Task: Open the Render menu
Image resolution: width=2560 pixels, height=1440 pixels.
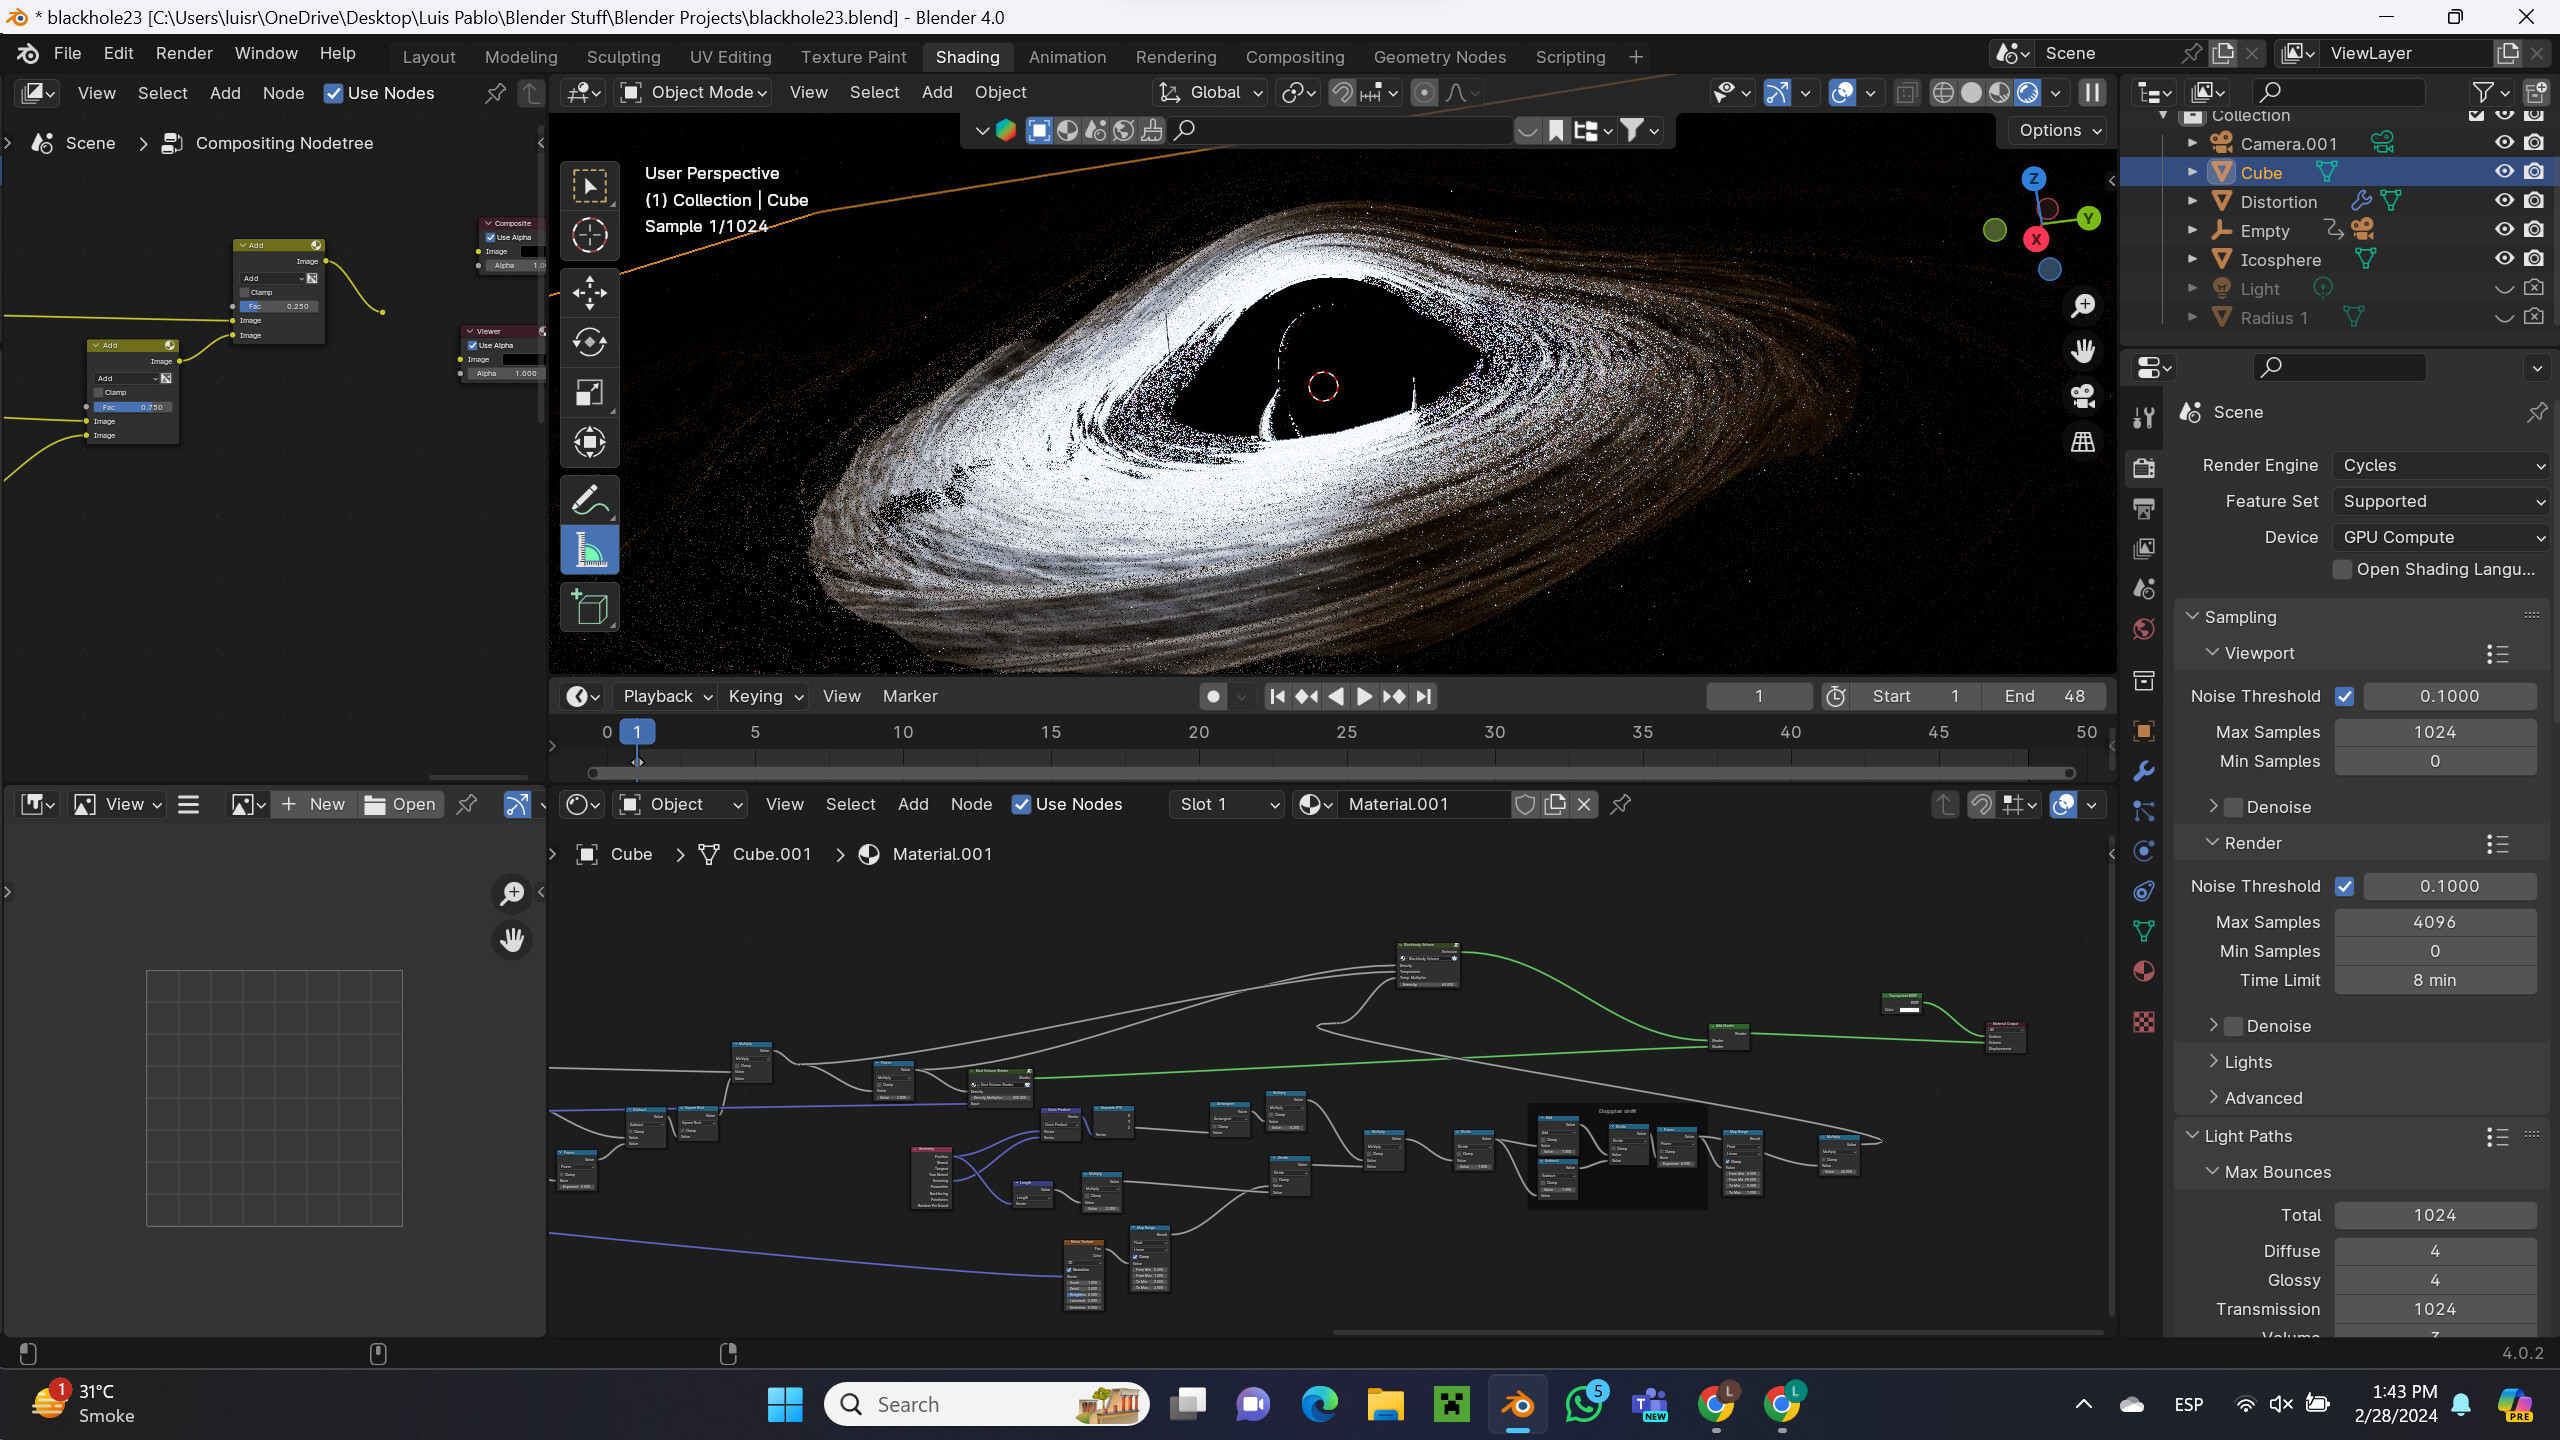Action: point(184,53)
